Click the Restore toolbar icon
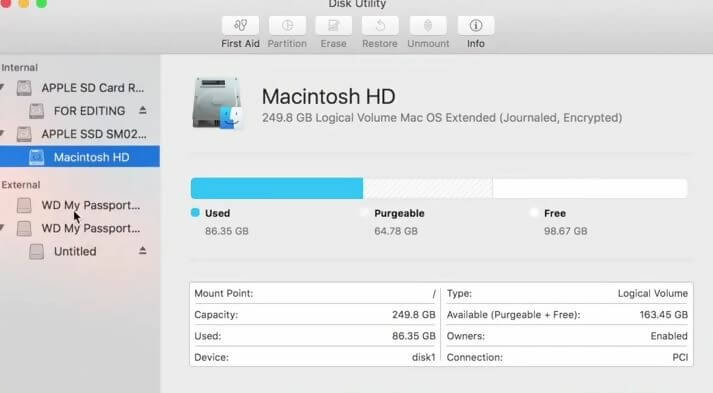 (x=380, y=25)
